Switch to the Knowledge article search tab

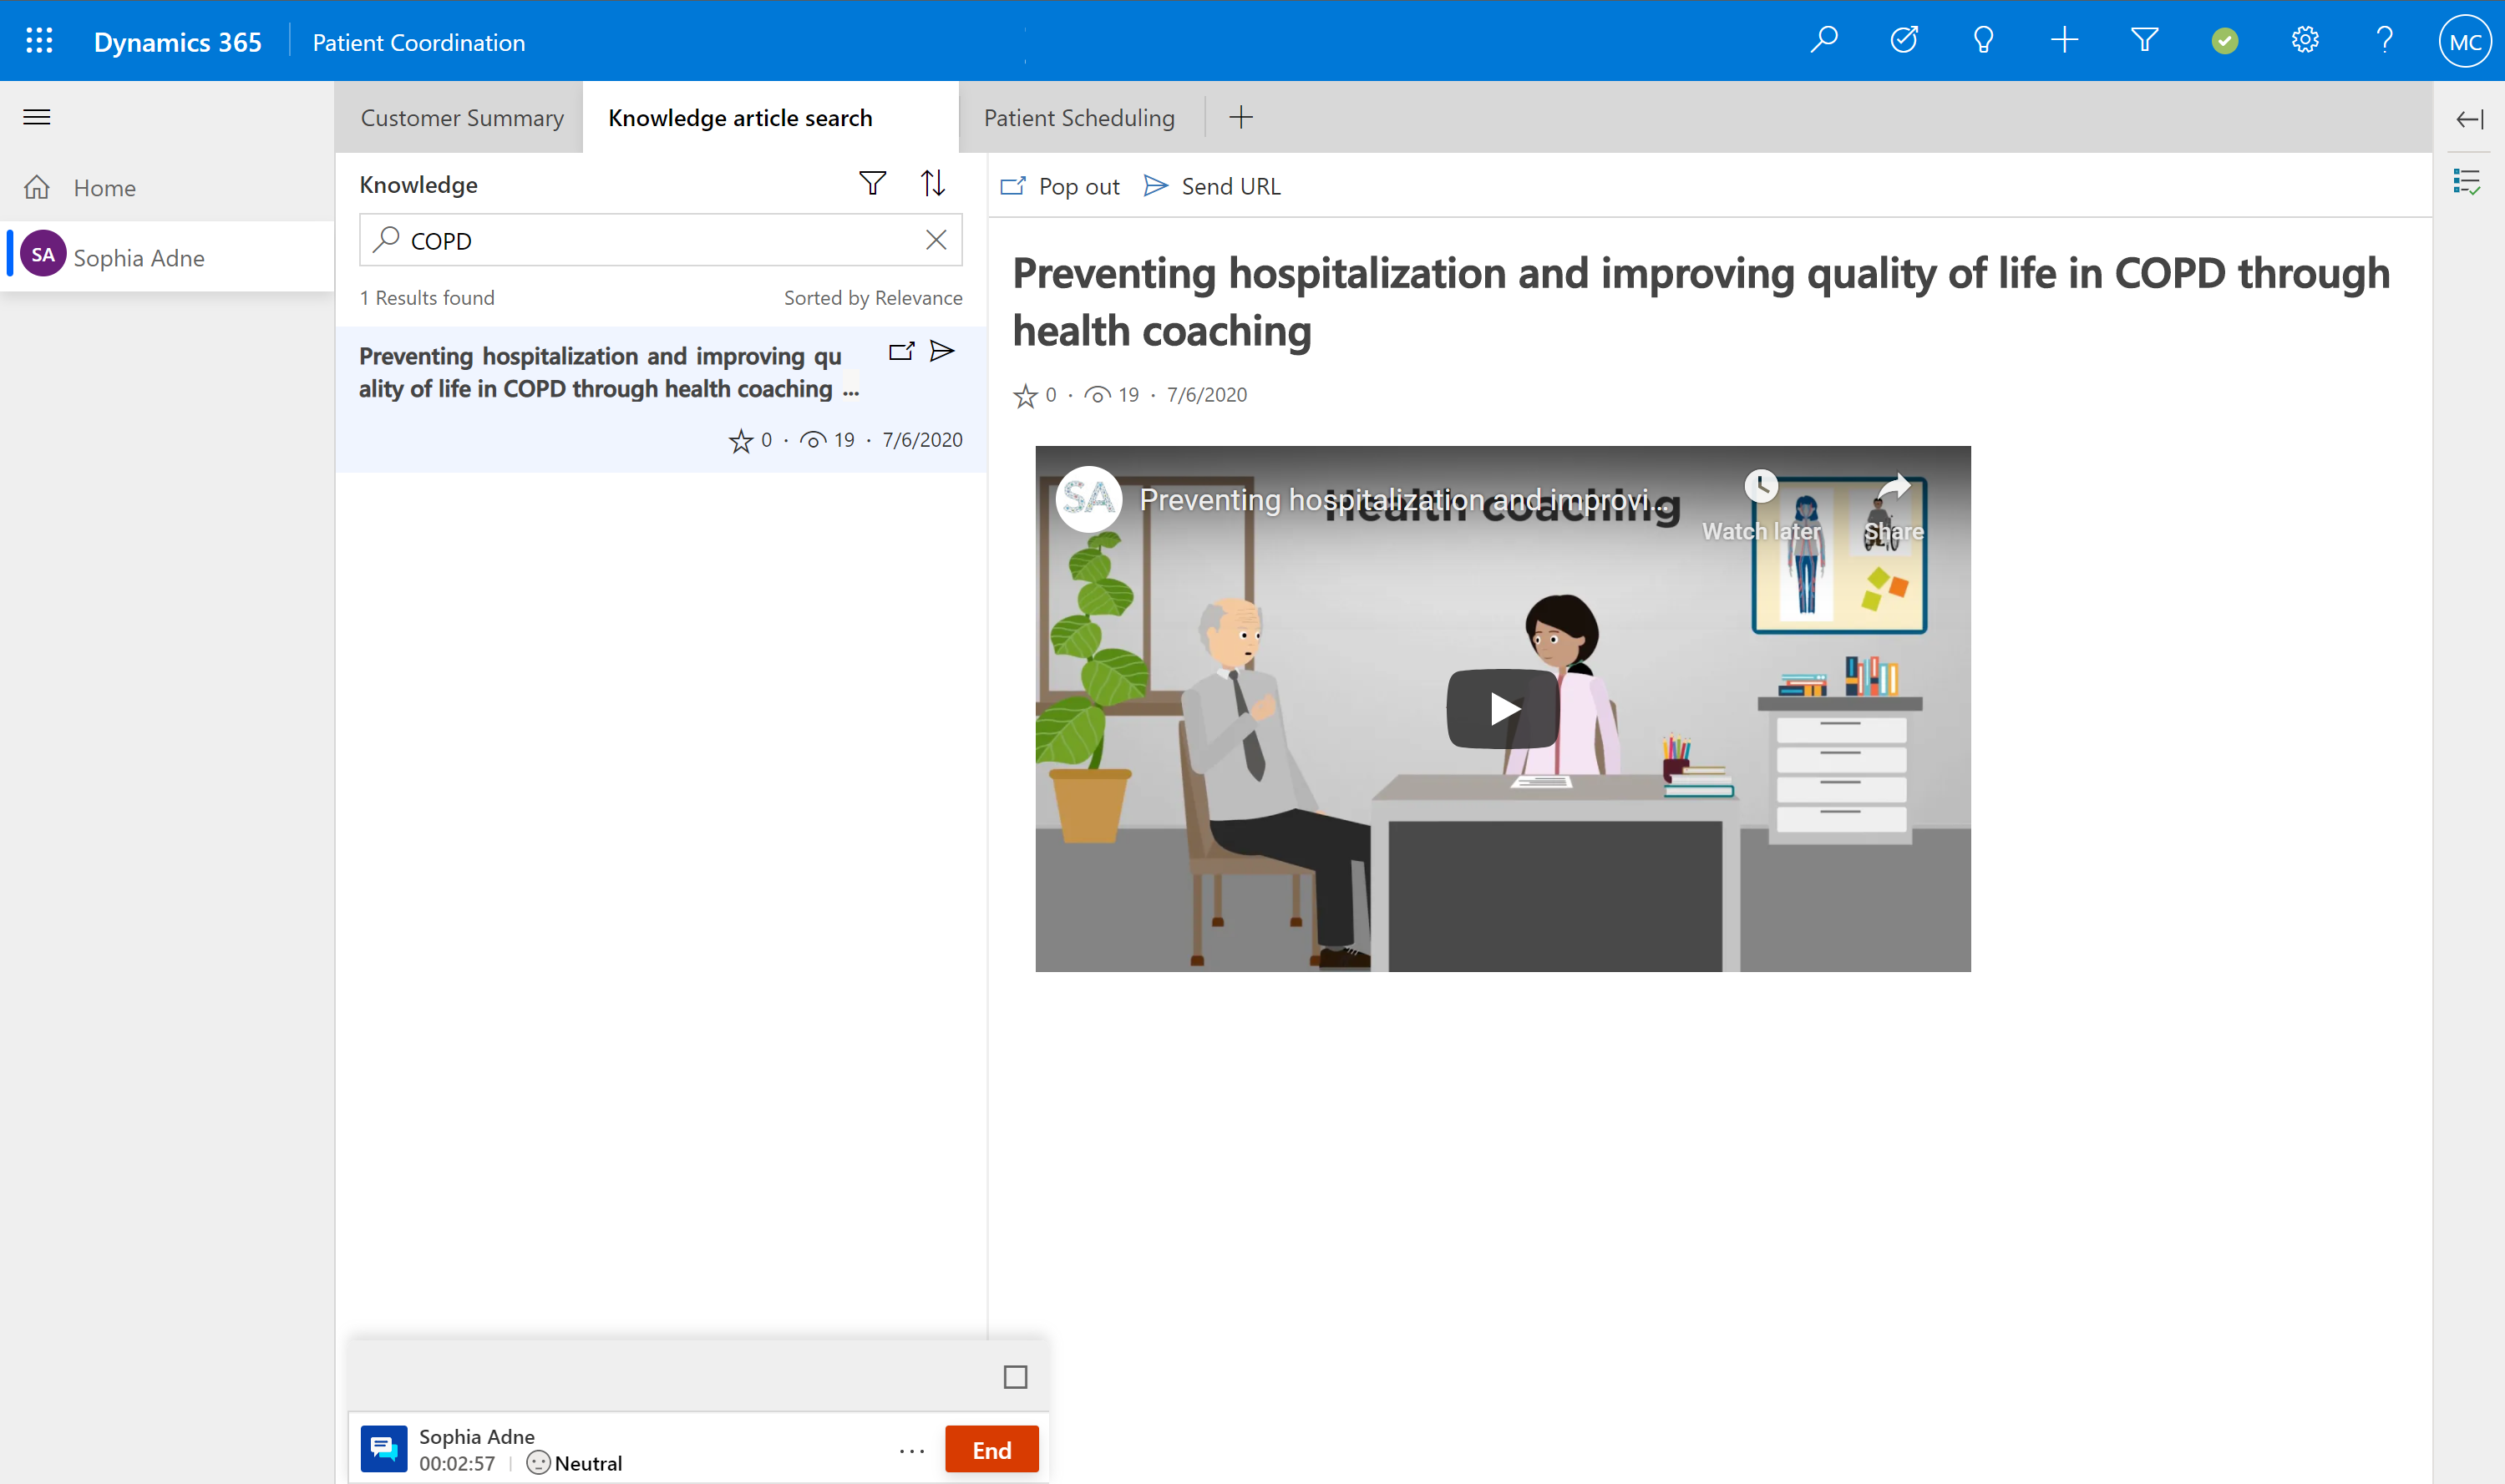tap(740, 117)
